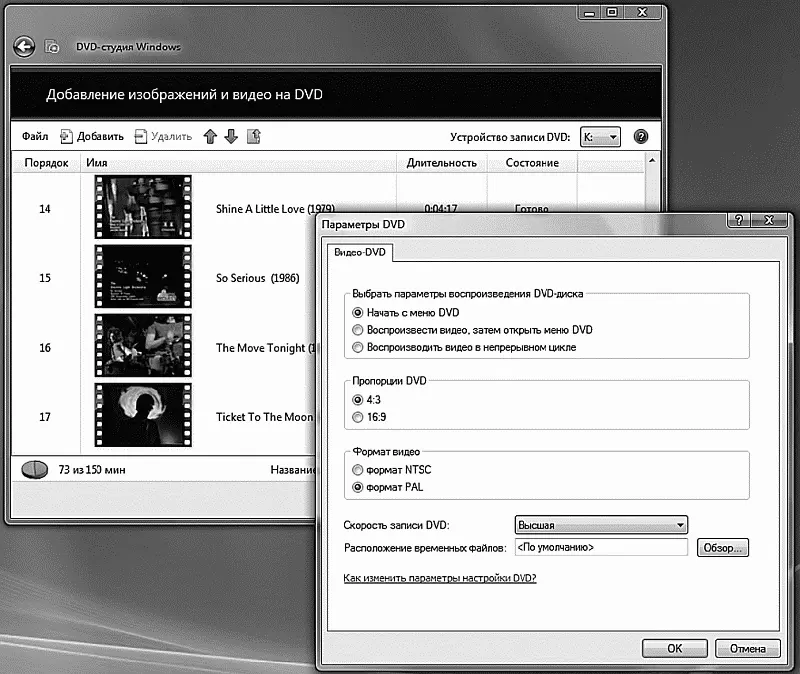The height and width of the screenshot is (674, 800).
Task: Click the toolbar icon right of the down arrow
Action: pyautogui.click(x=254, y=137)
